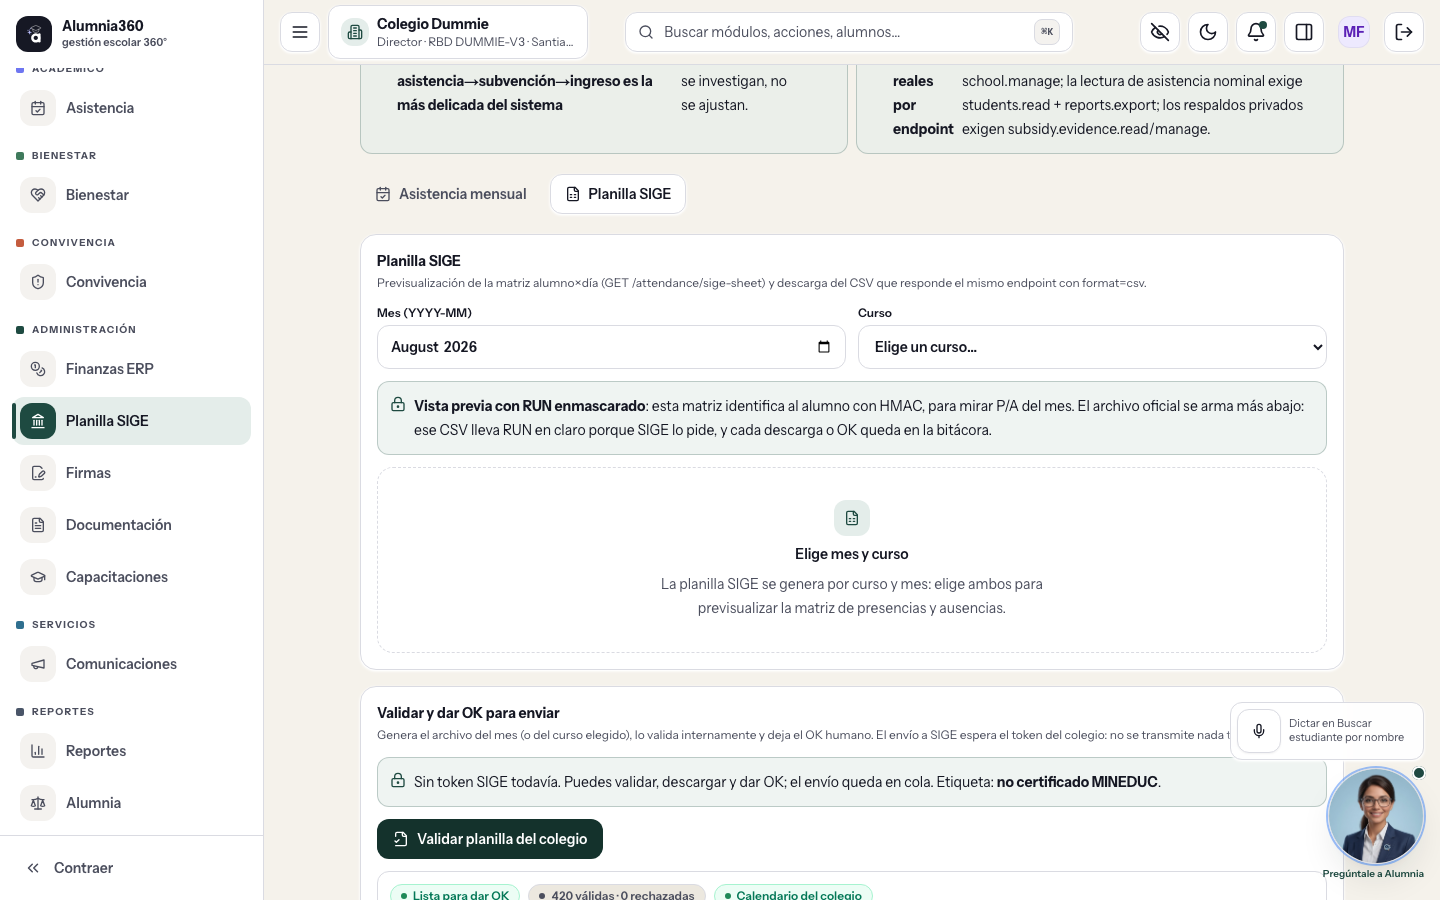This screenshot has height=900, width=1440.
Task: Click the Finanzas ERP coins icon
Action: click(38, 369)
